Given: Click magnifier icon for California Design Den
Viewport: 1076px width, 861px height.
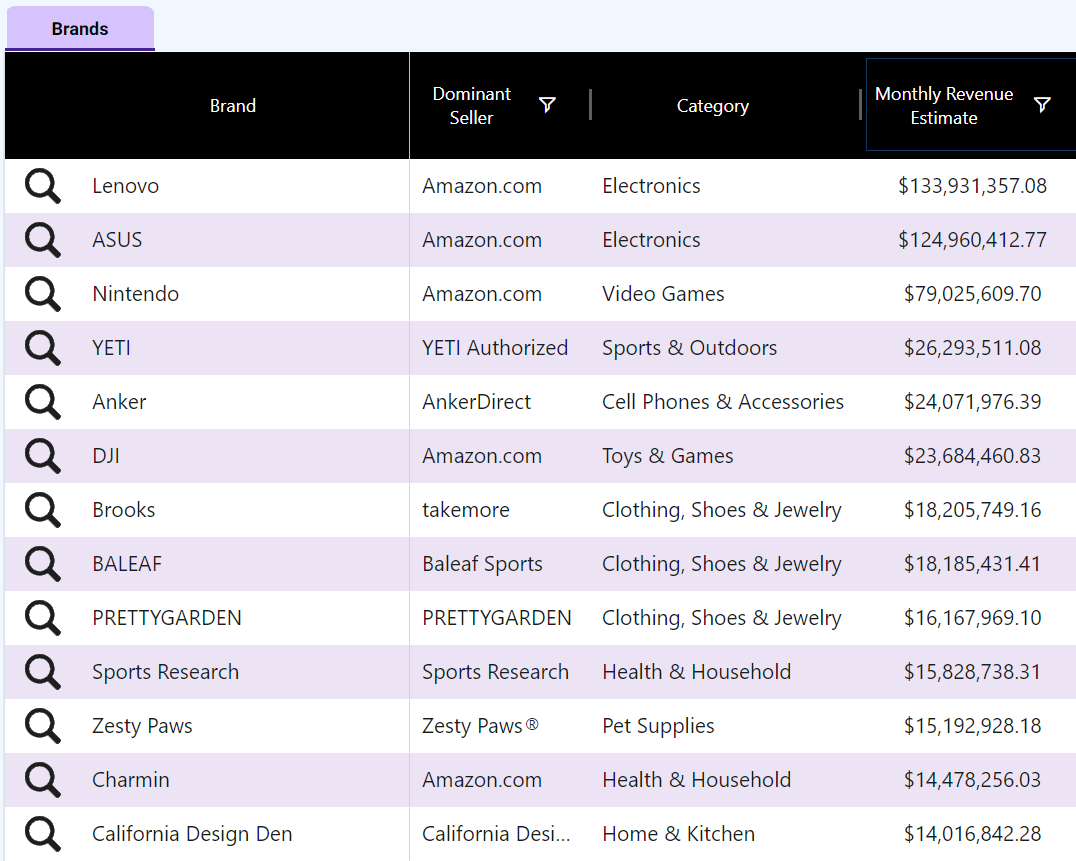Looking at the screenshot, I should (x=43, y=834).
